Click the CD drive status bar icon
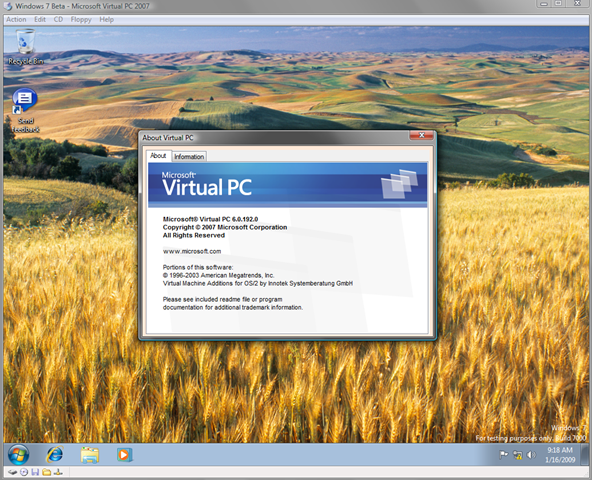592x480 pixels. pos(24,472)
